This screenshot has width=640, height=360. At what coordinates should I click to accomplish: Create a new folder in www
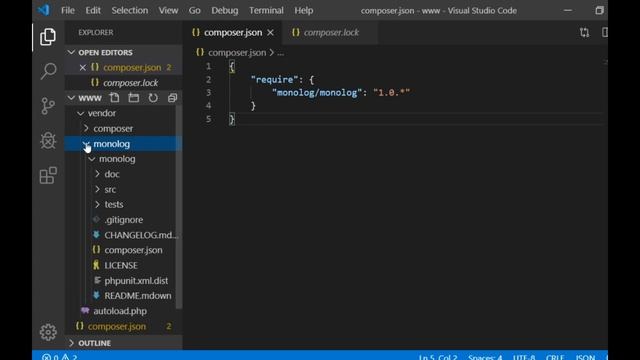tap(133, 98)
